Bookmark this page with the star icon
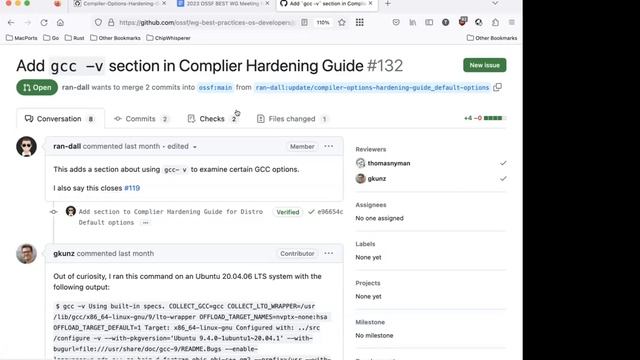This screenshot has height=360, width=640. click(x=342, y=22)
